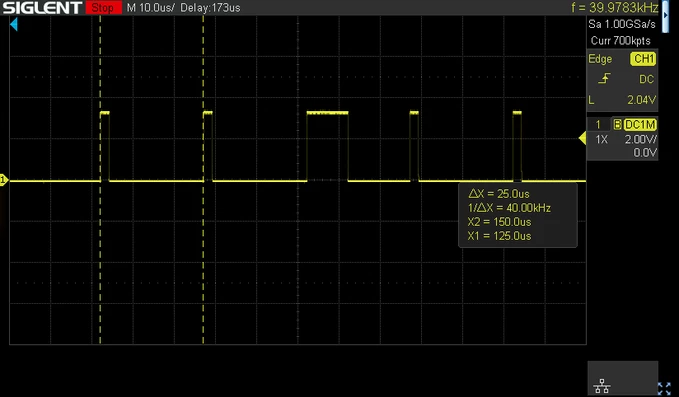The height and width of the screenshot is (397, 679).
Task: Click the Sa 1.00GSa/s sample rate
Action: (x=622, y=24)
